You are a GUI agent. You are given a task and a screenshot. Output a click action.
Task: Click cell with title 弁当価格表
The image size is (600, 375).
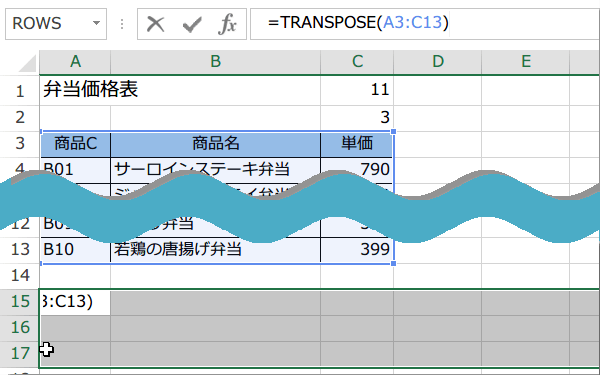(90, 90)
